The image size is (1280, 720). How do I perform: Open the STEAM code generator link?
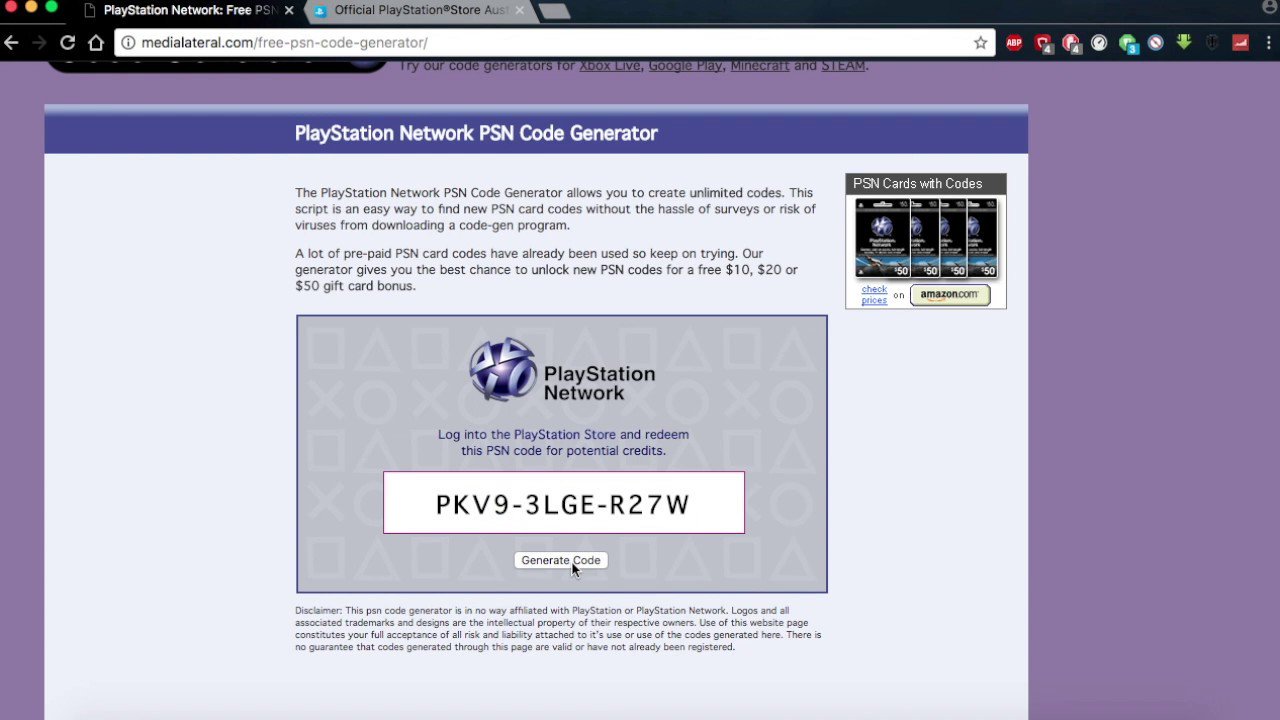pos(843,65)
